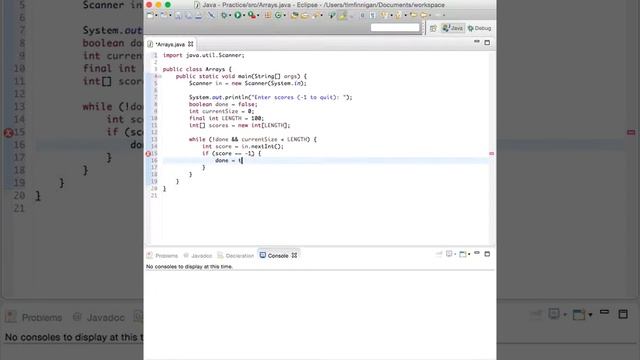Click the 'boolean done = false;' line

[x=223, y=104]
